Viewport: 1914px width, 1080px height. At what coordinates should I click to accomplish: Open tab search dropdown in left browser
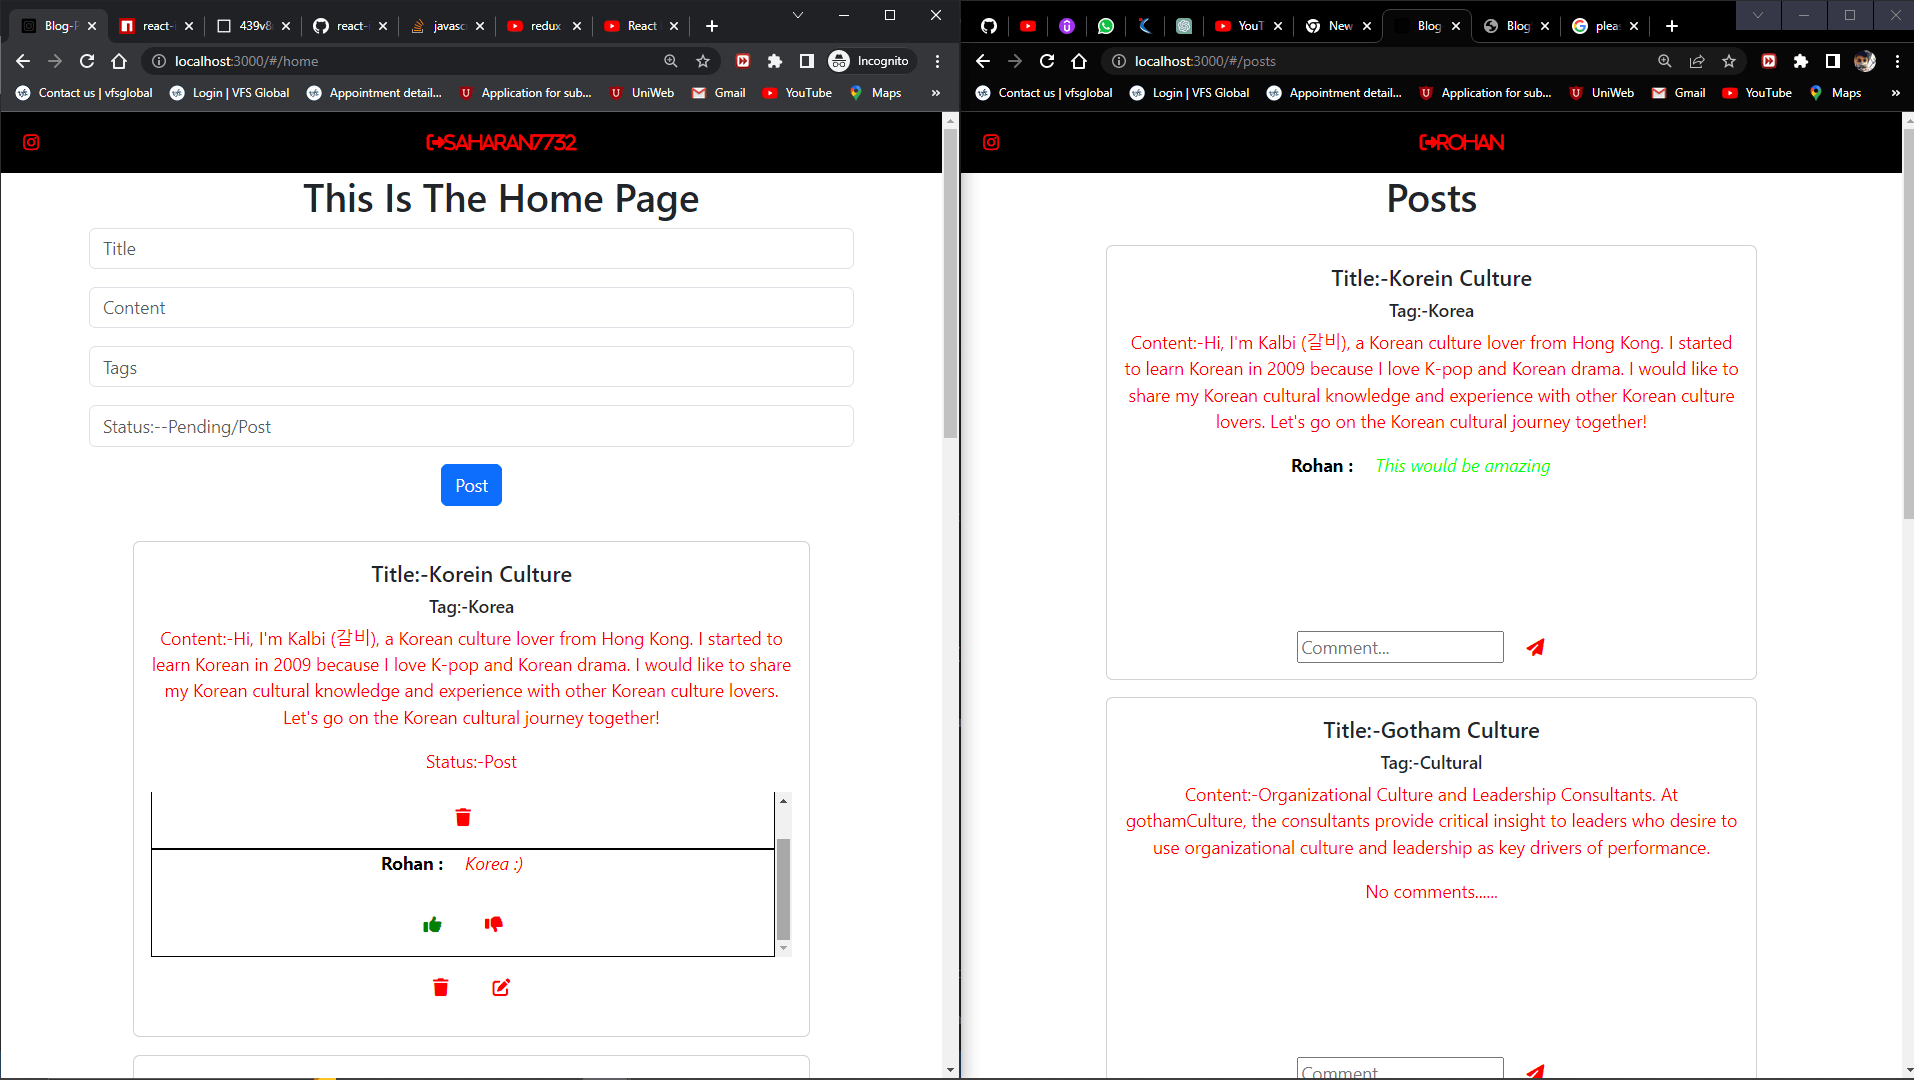(x=797, y=15)
